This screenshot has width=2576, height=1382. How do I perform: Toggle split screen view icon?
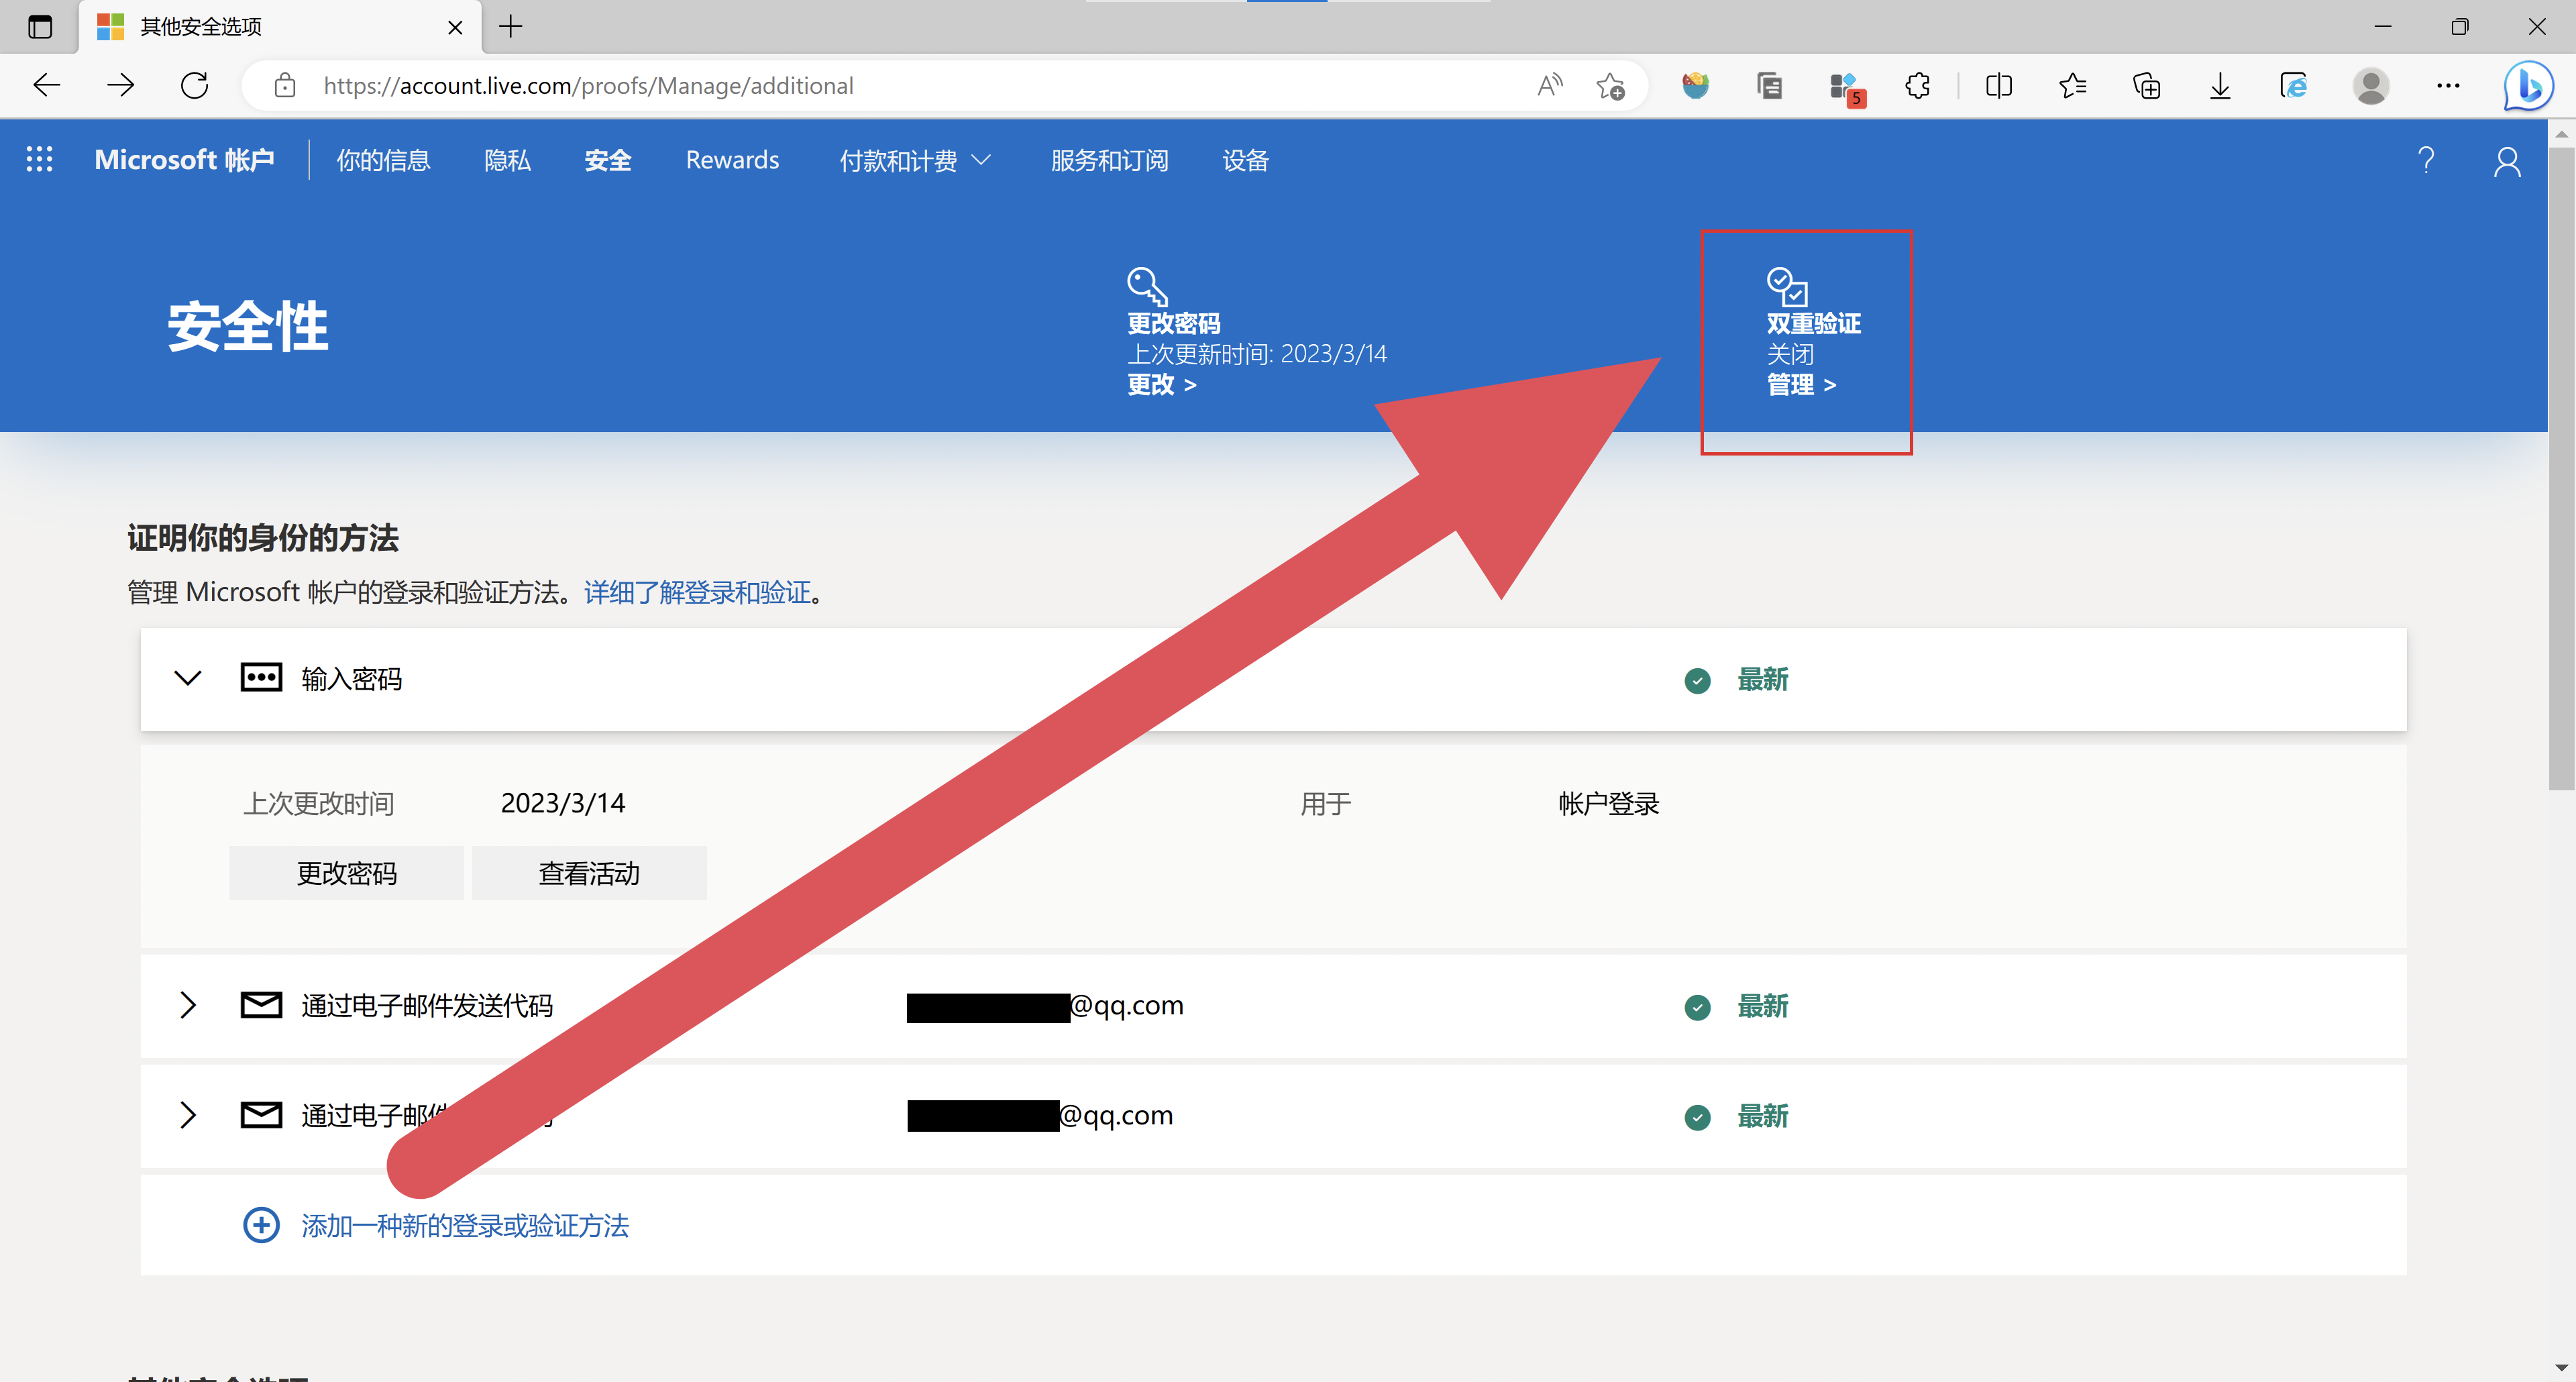1998,86
